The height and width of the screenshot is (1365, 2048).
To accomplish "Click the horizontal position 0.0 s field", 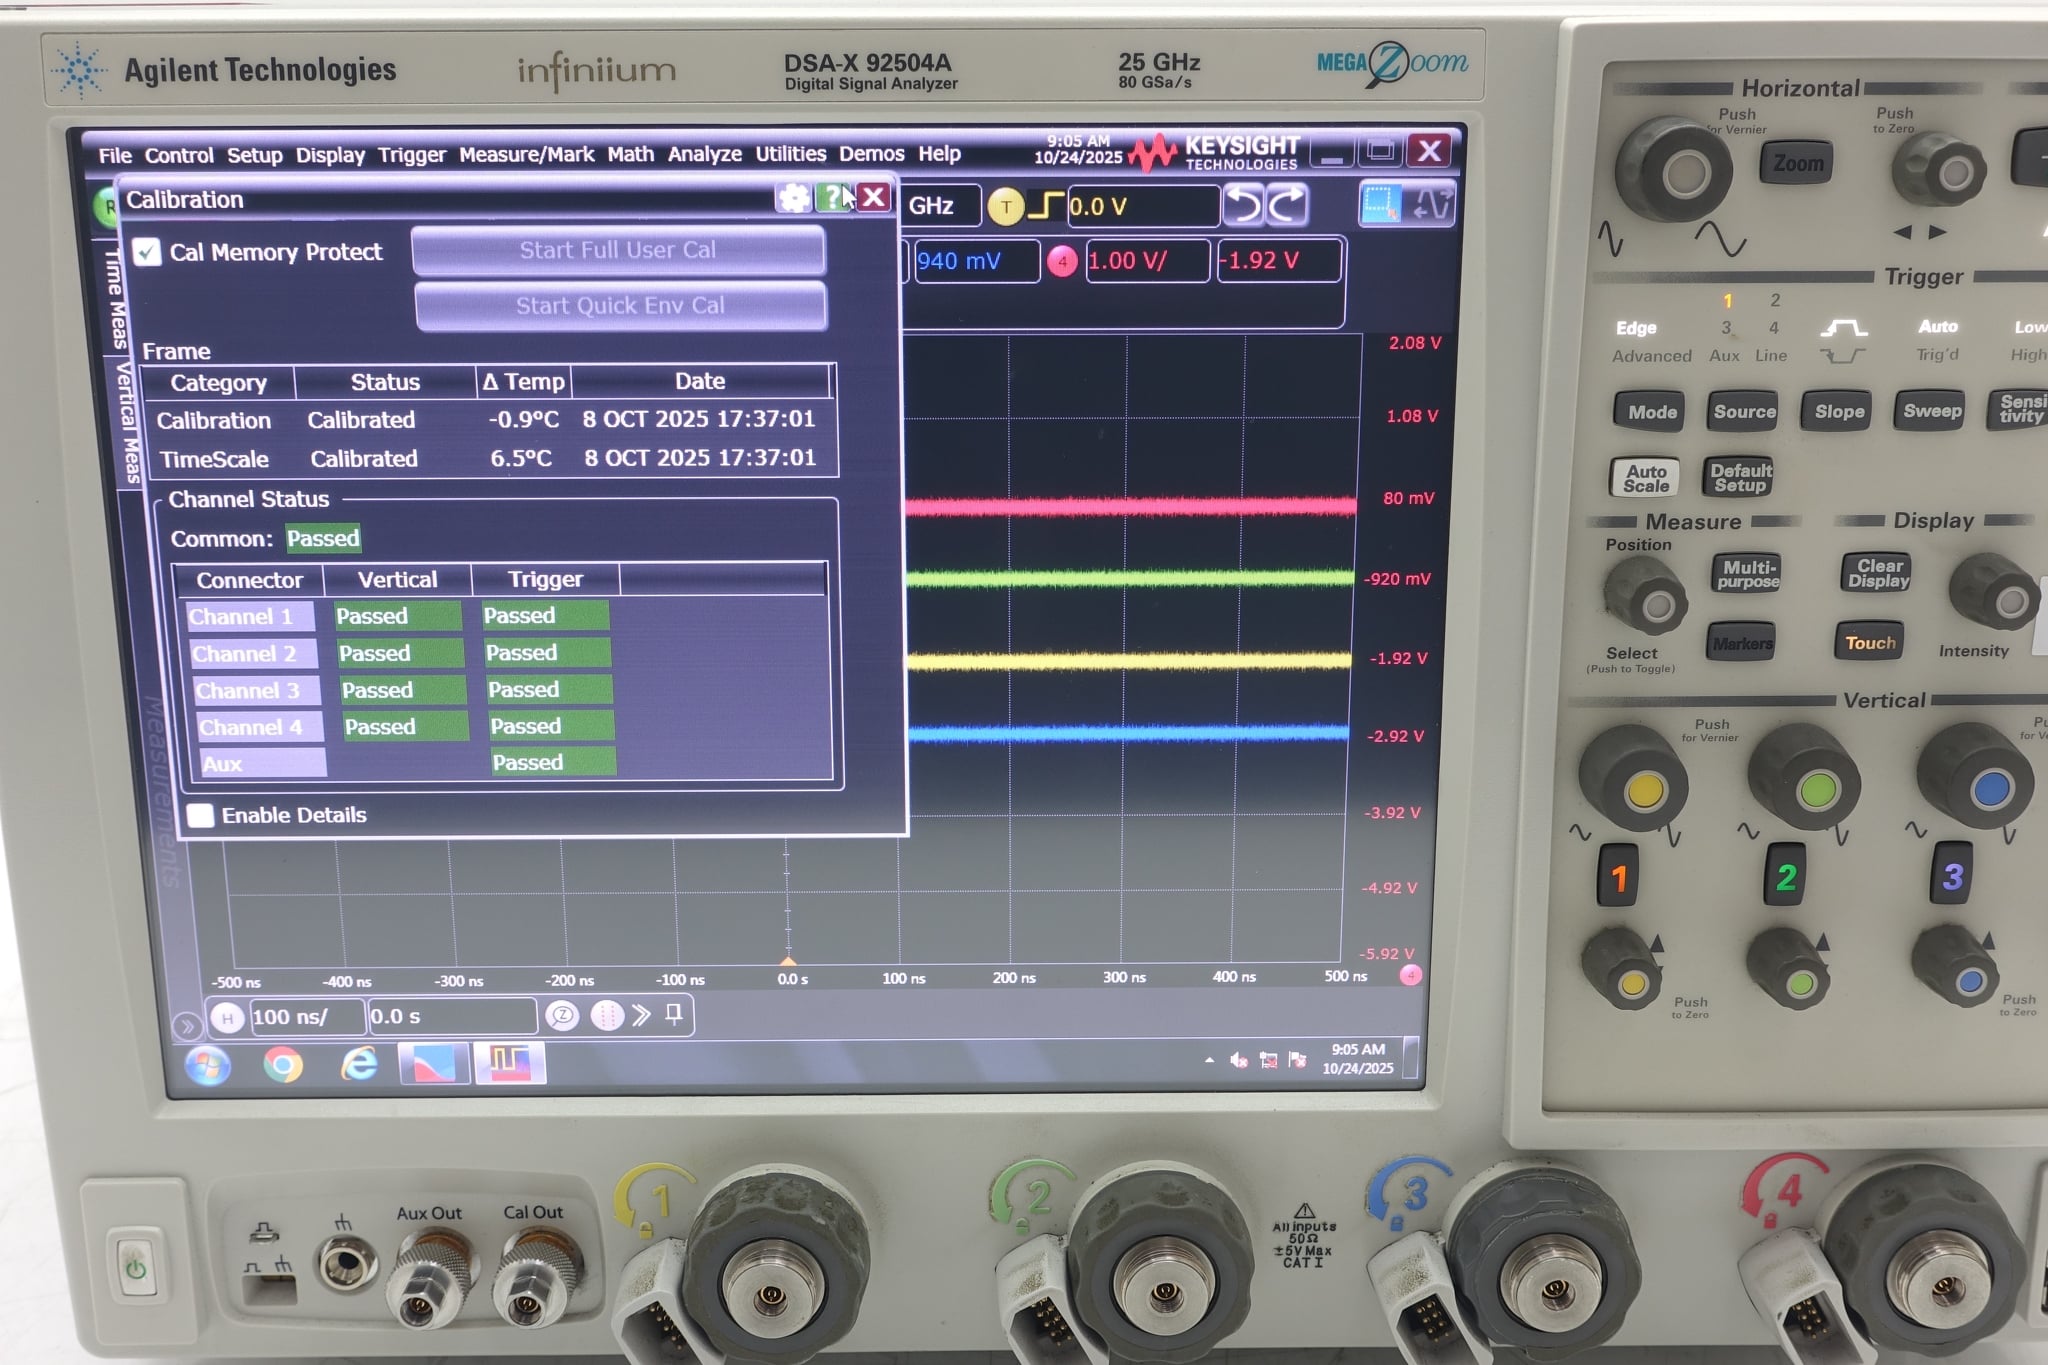I will (452, 1016).
